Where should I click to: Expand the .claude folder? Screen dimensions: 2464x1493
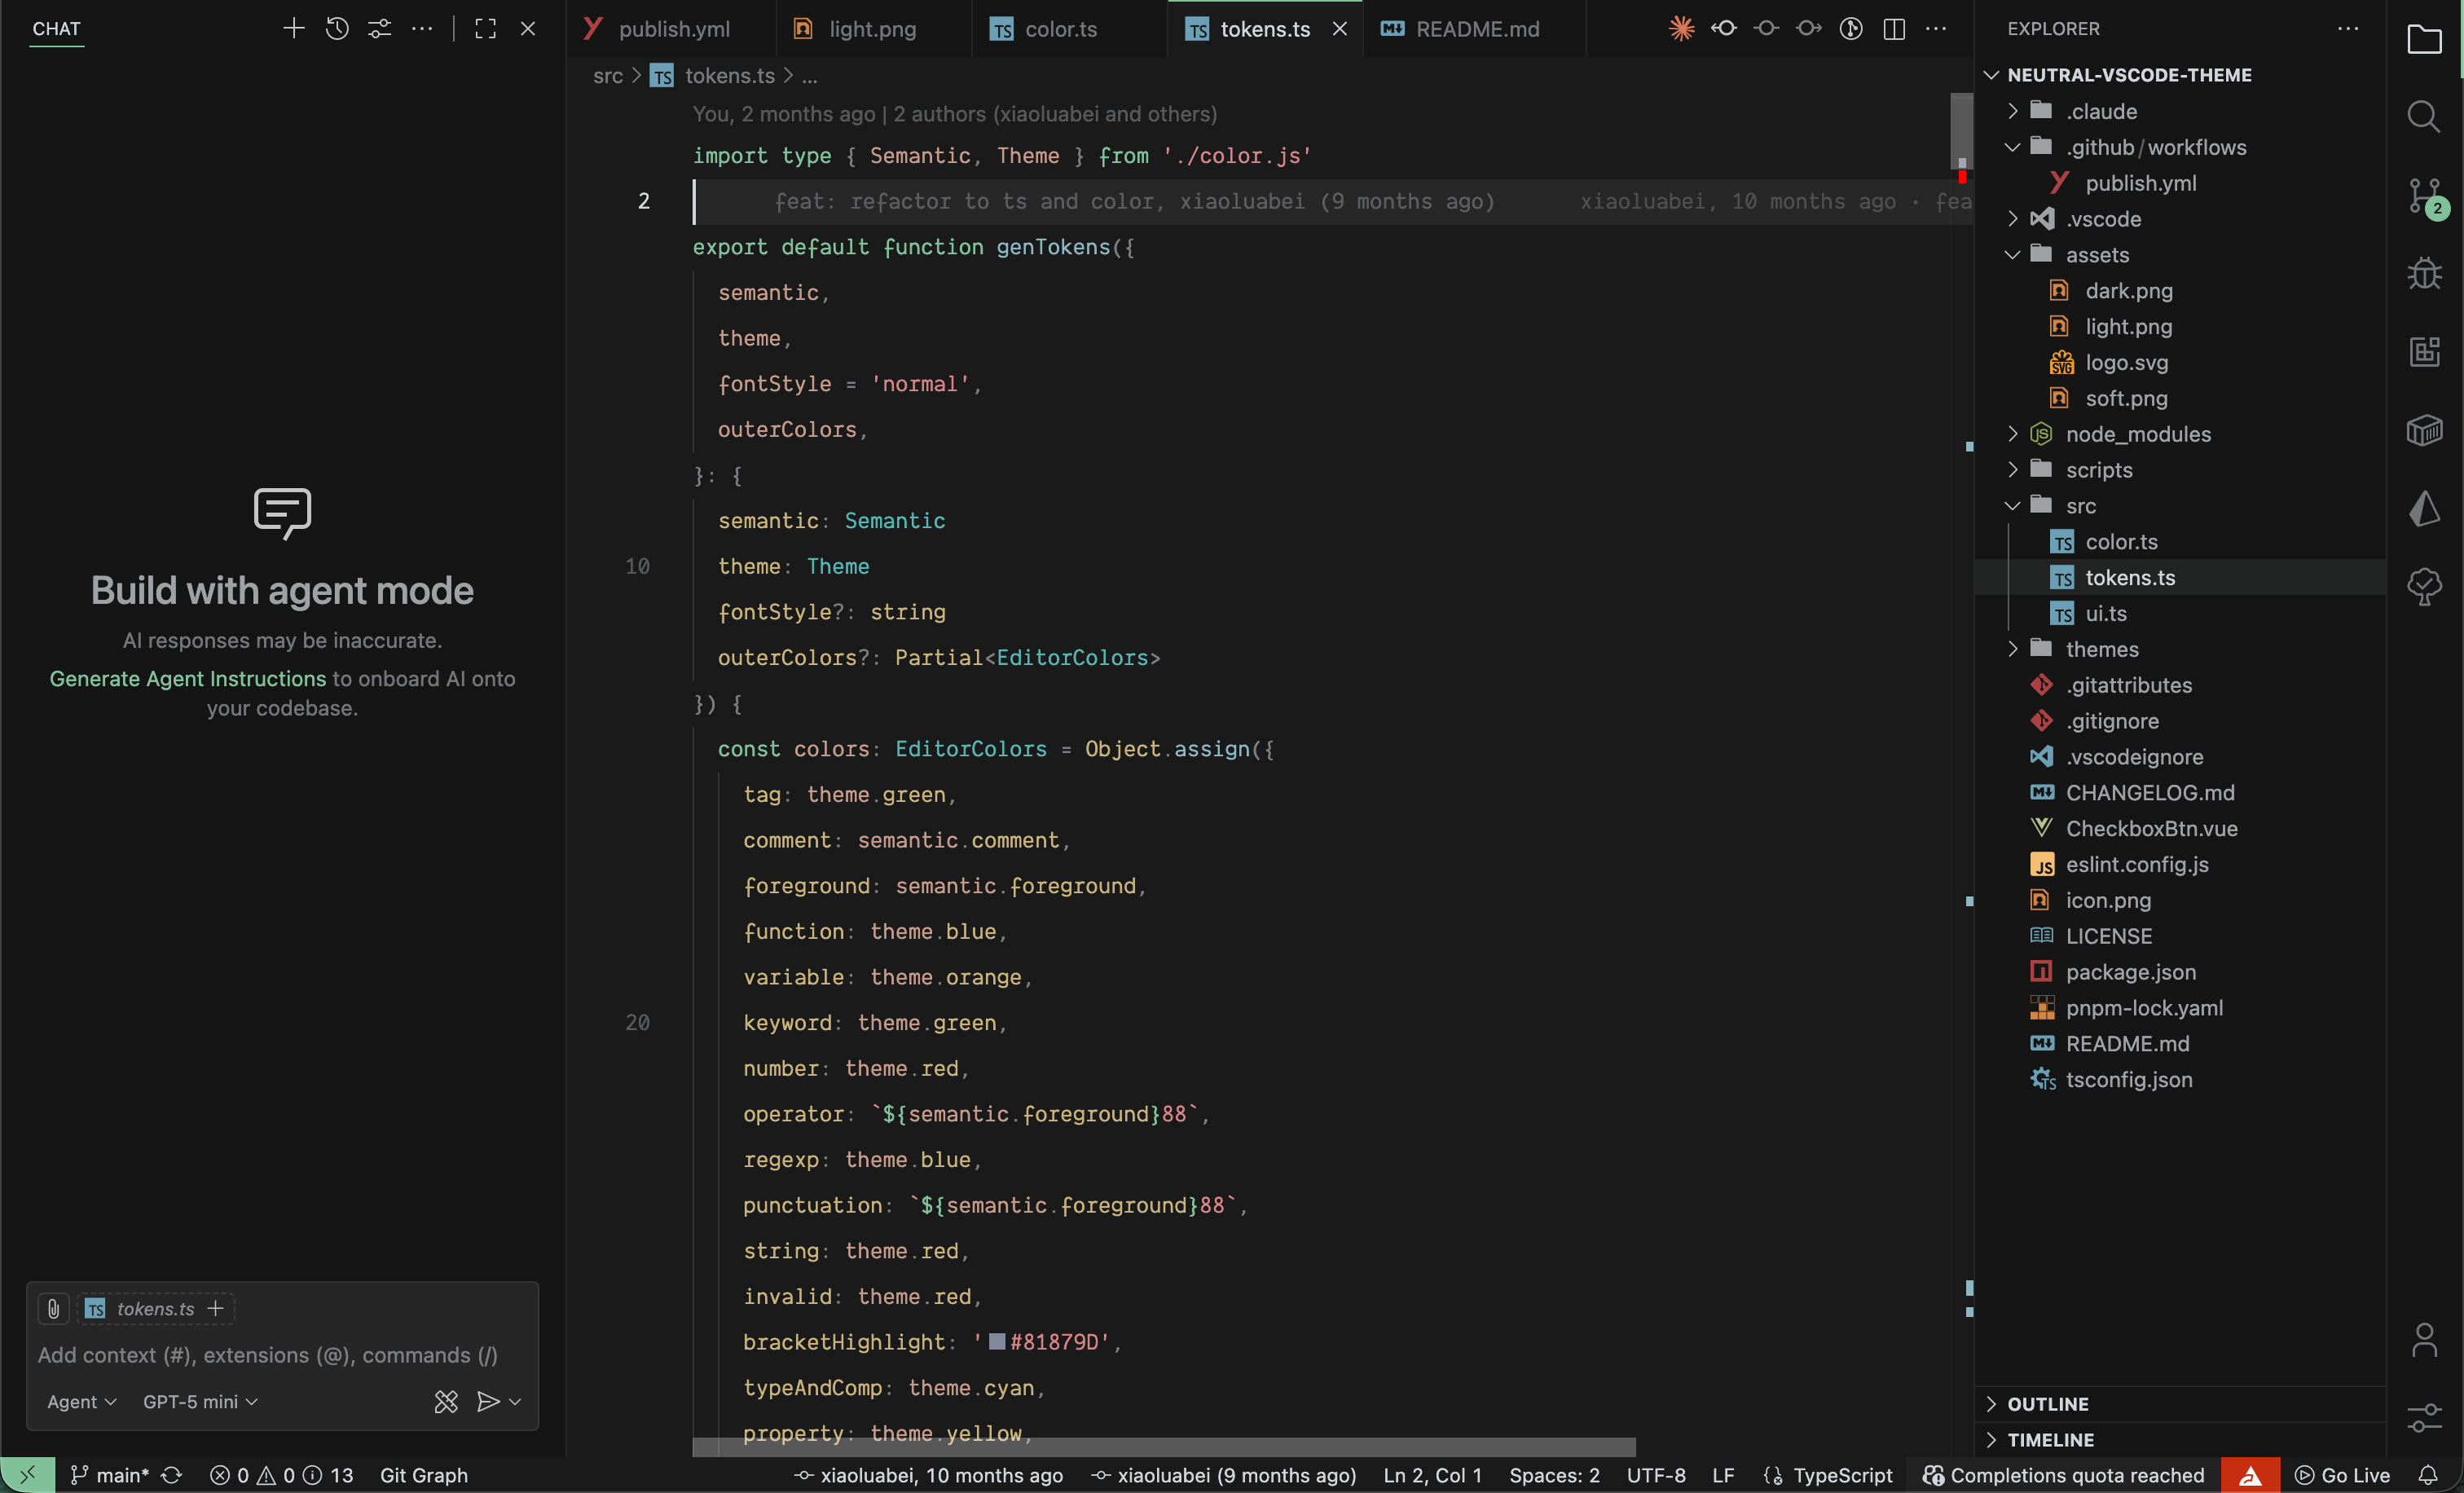coord(2181,111)
